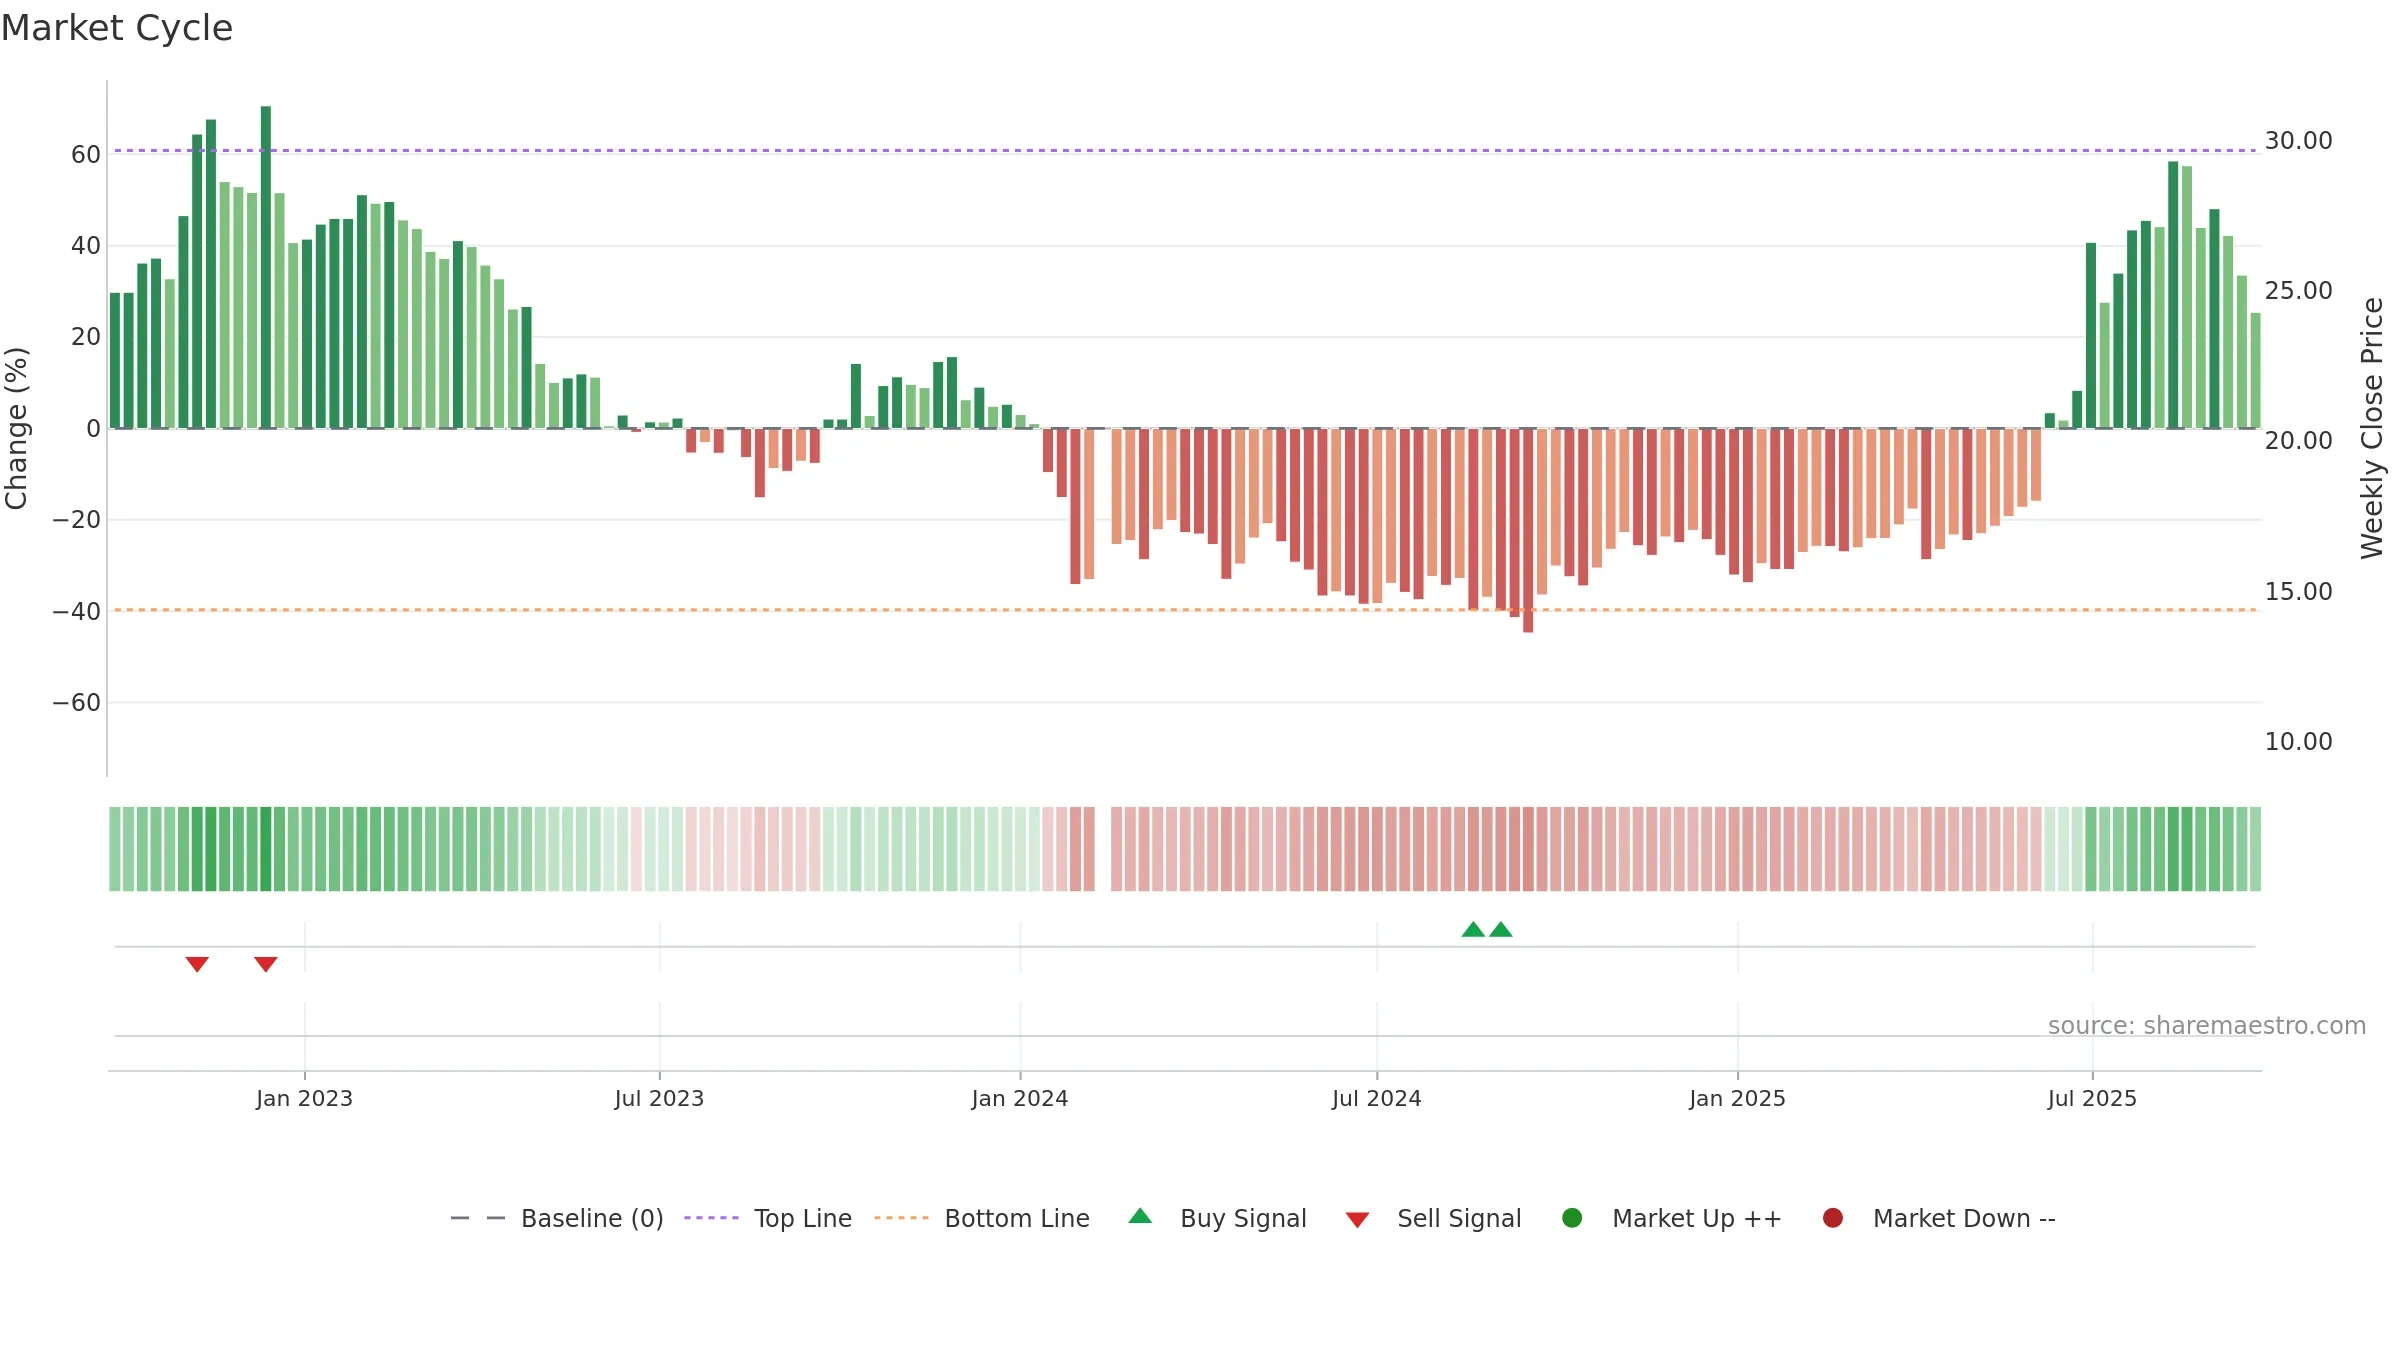Toggle the Sell Signal legend label
This screenshot has height=1350, width=2400.
[1459, 1218]
